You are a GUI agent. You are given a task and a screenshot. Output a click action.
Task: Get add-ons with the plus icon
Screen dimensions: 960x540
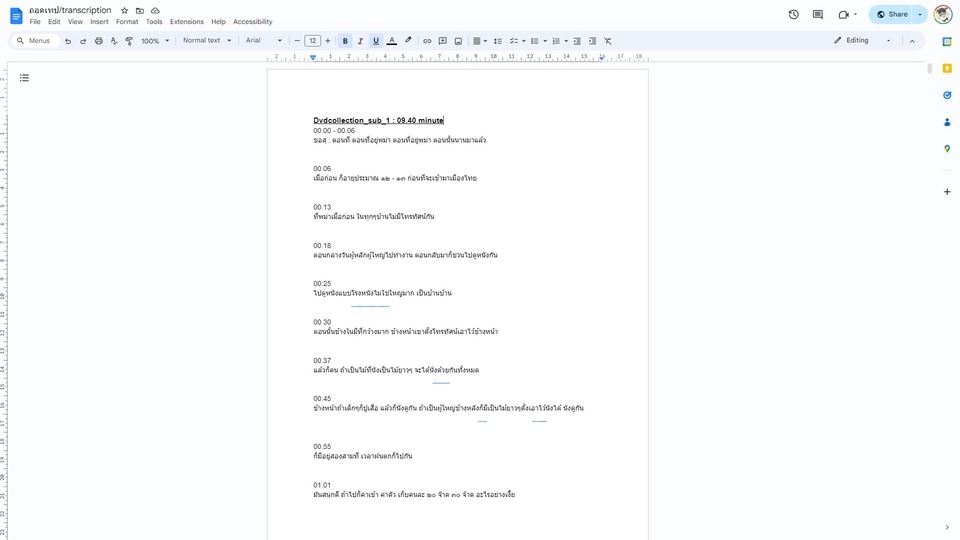tap(947, 192)
